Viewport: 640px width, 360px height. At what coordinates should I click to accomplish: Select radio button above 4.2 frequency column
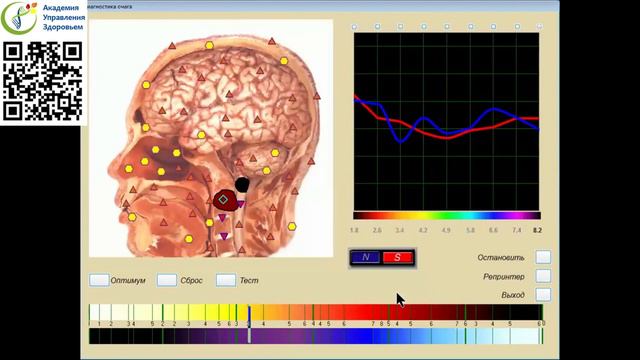tap(424, 27)
